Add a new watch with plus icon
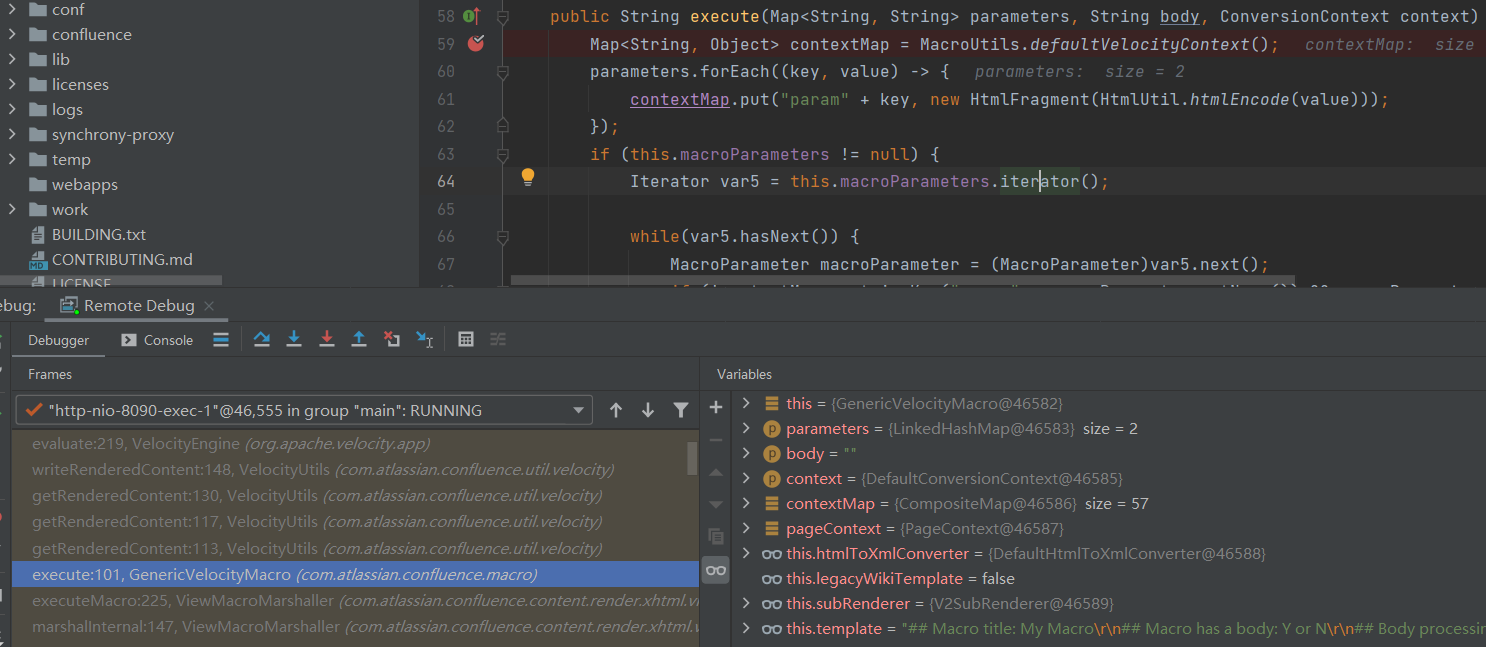Image resolution: width=1486 pixels, height=647 pixels. tap(716, 407)
